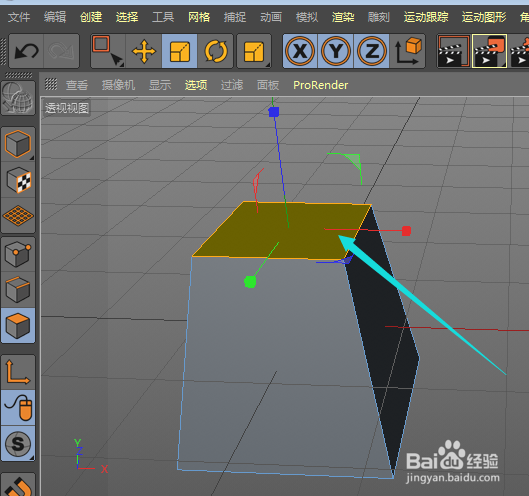Open the recent tools icon

254,51
